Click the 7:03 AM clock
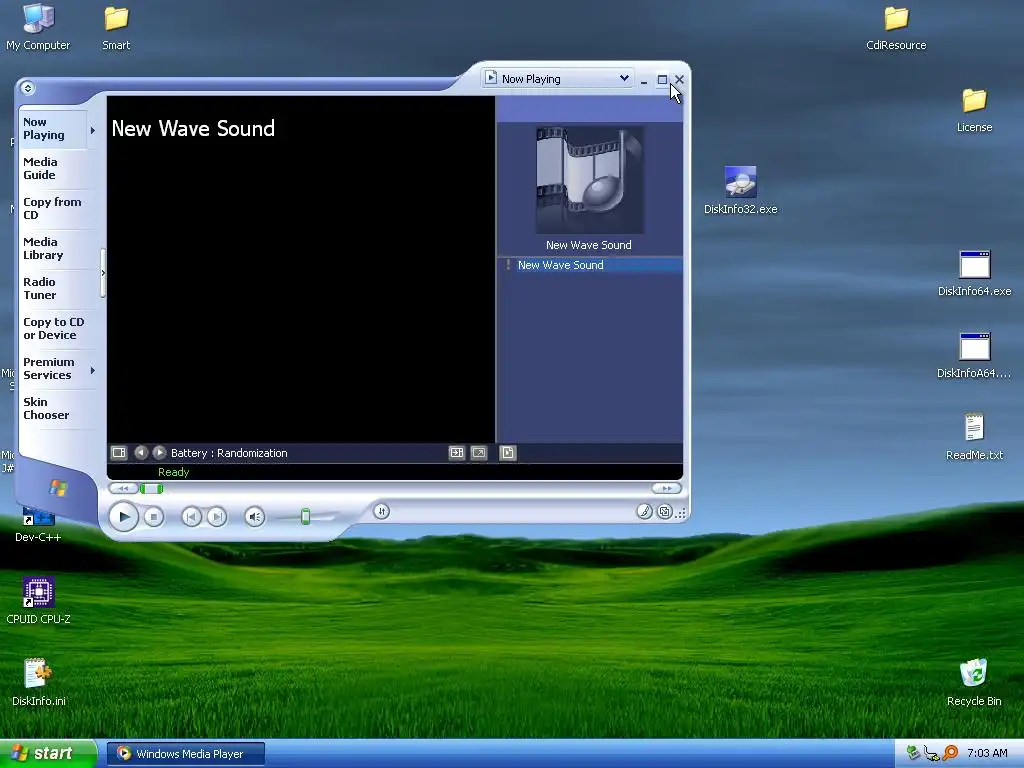Viewport: 1024px width, 768px height. click(x=987, y=753)
